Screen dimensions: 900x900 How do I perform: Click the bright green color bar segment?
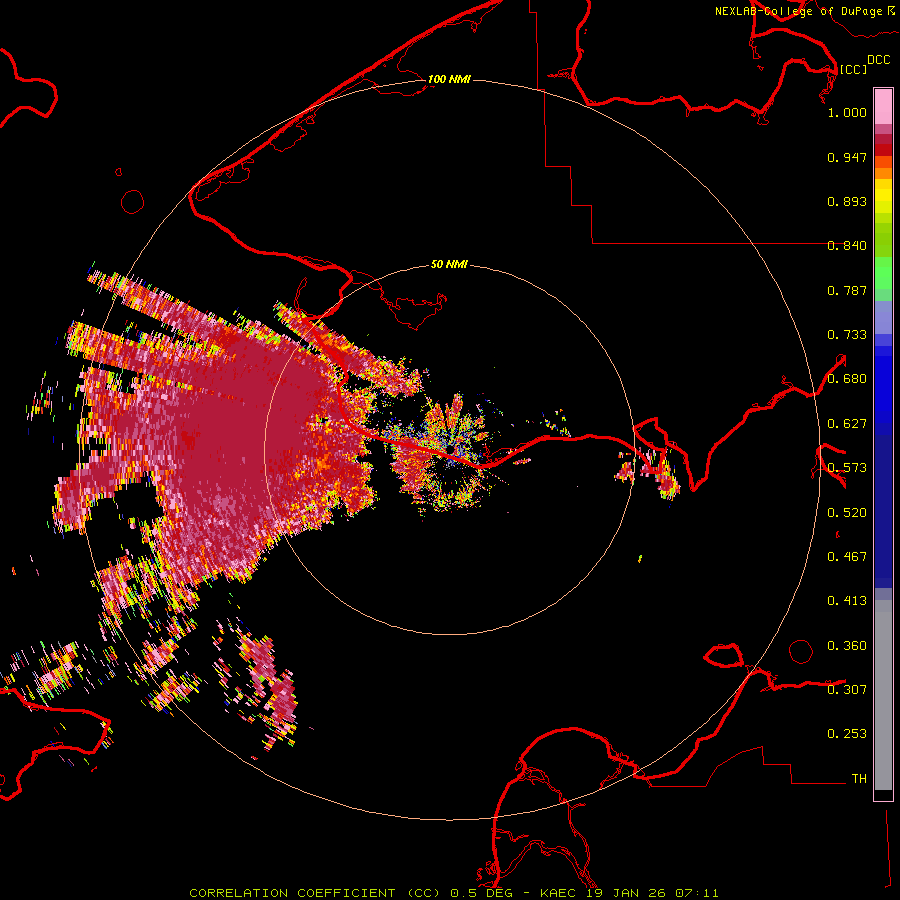(883, 273)
